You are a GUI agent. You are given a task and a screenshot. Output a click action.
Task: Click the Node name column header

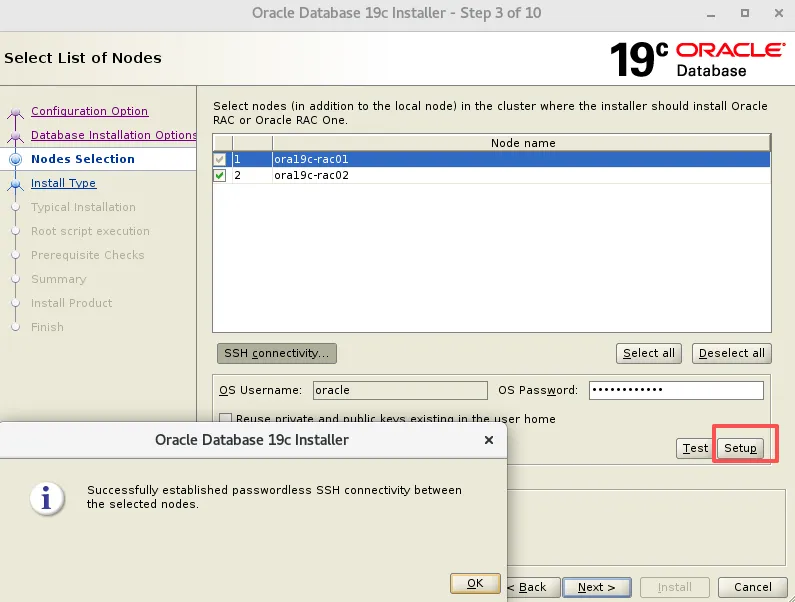522,143
